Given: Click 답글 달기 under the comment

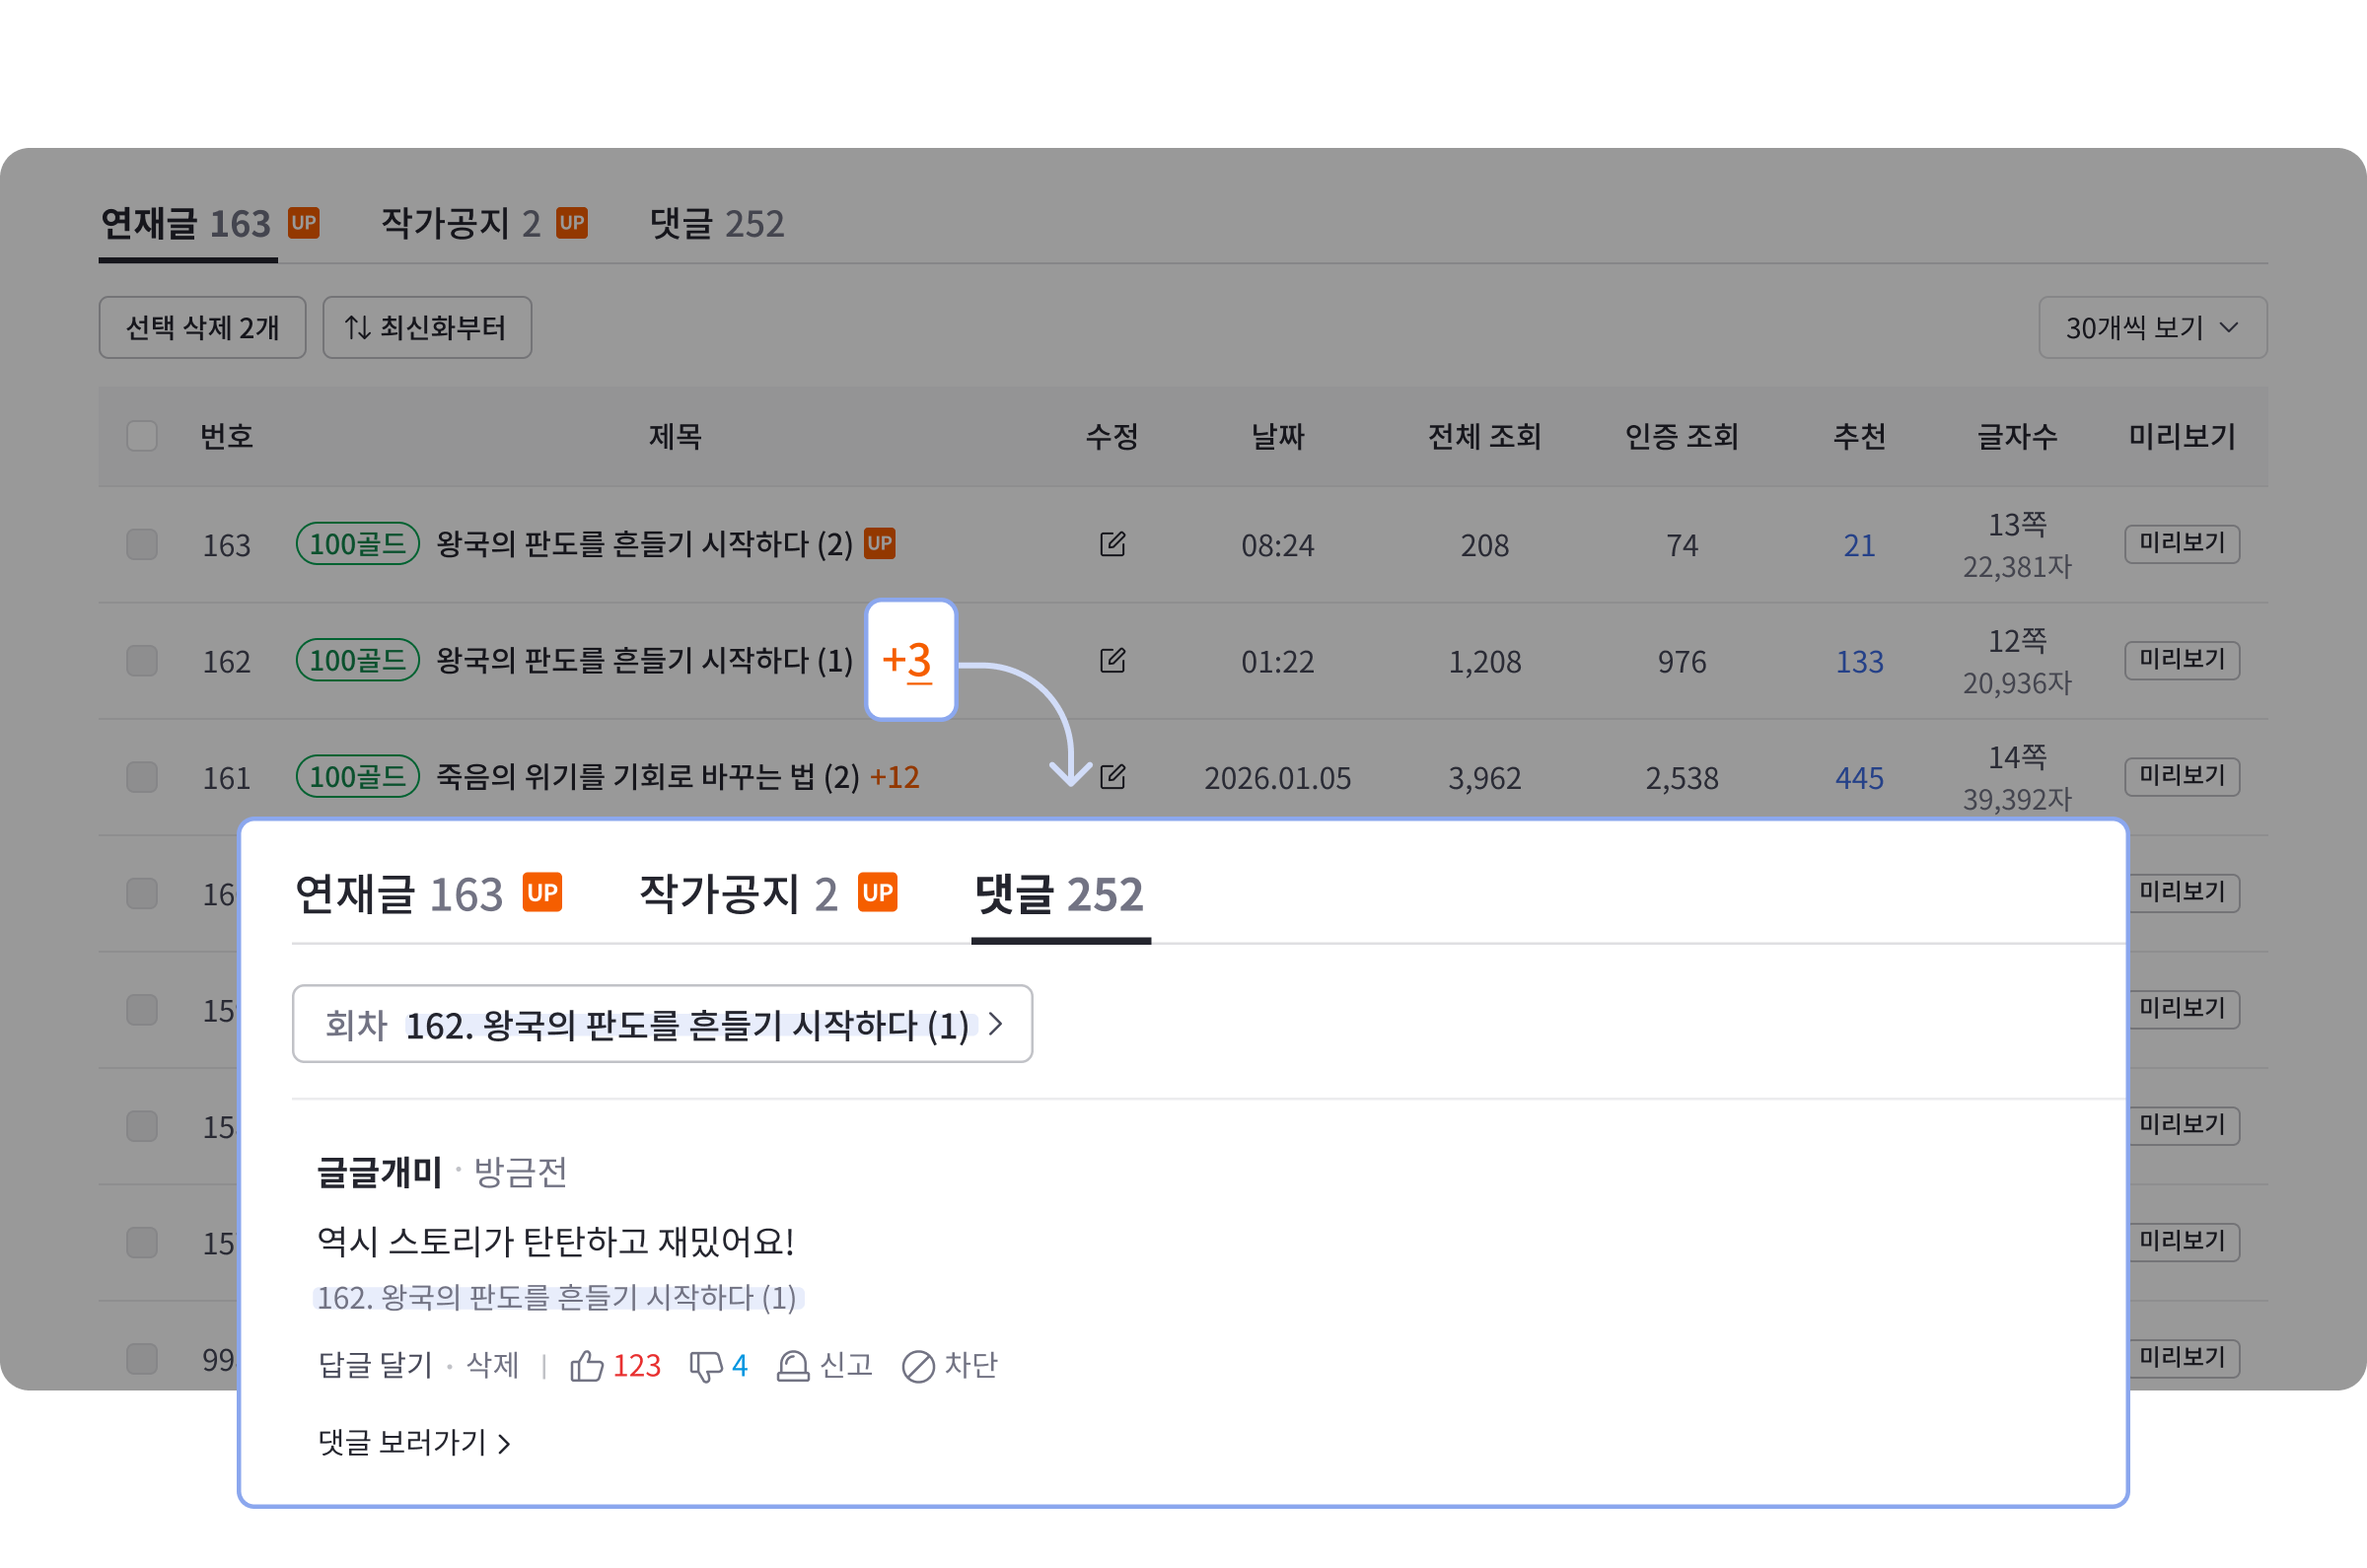Looking at the screenshot, I should (x=375, y=1365).
